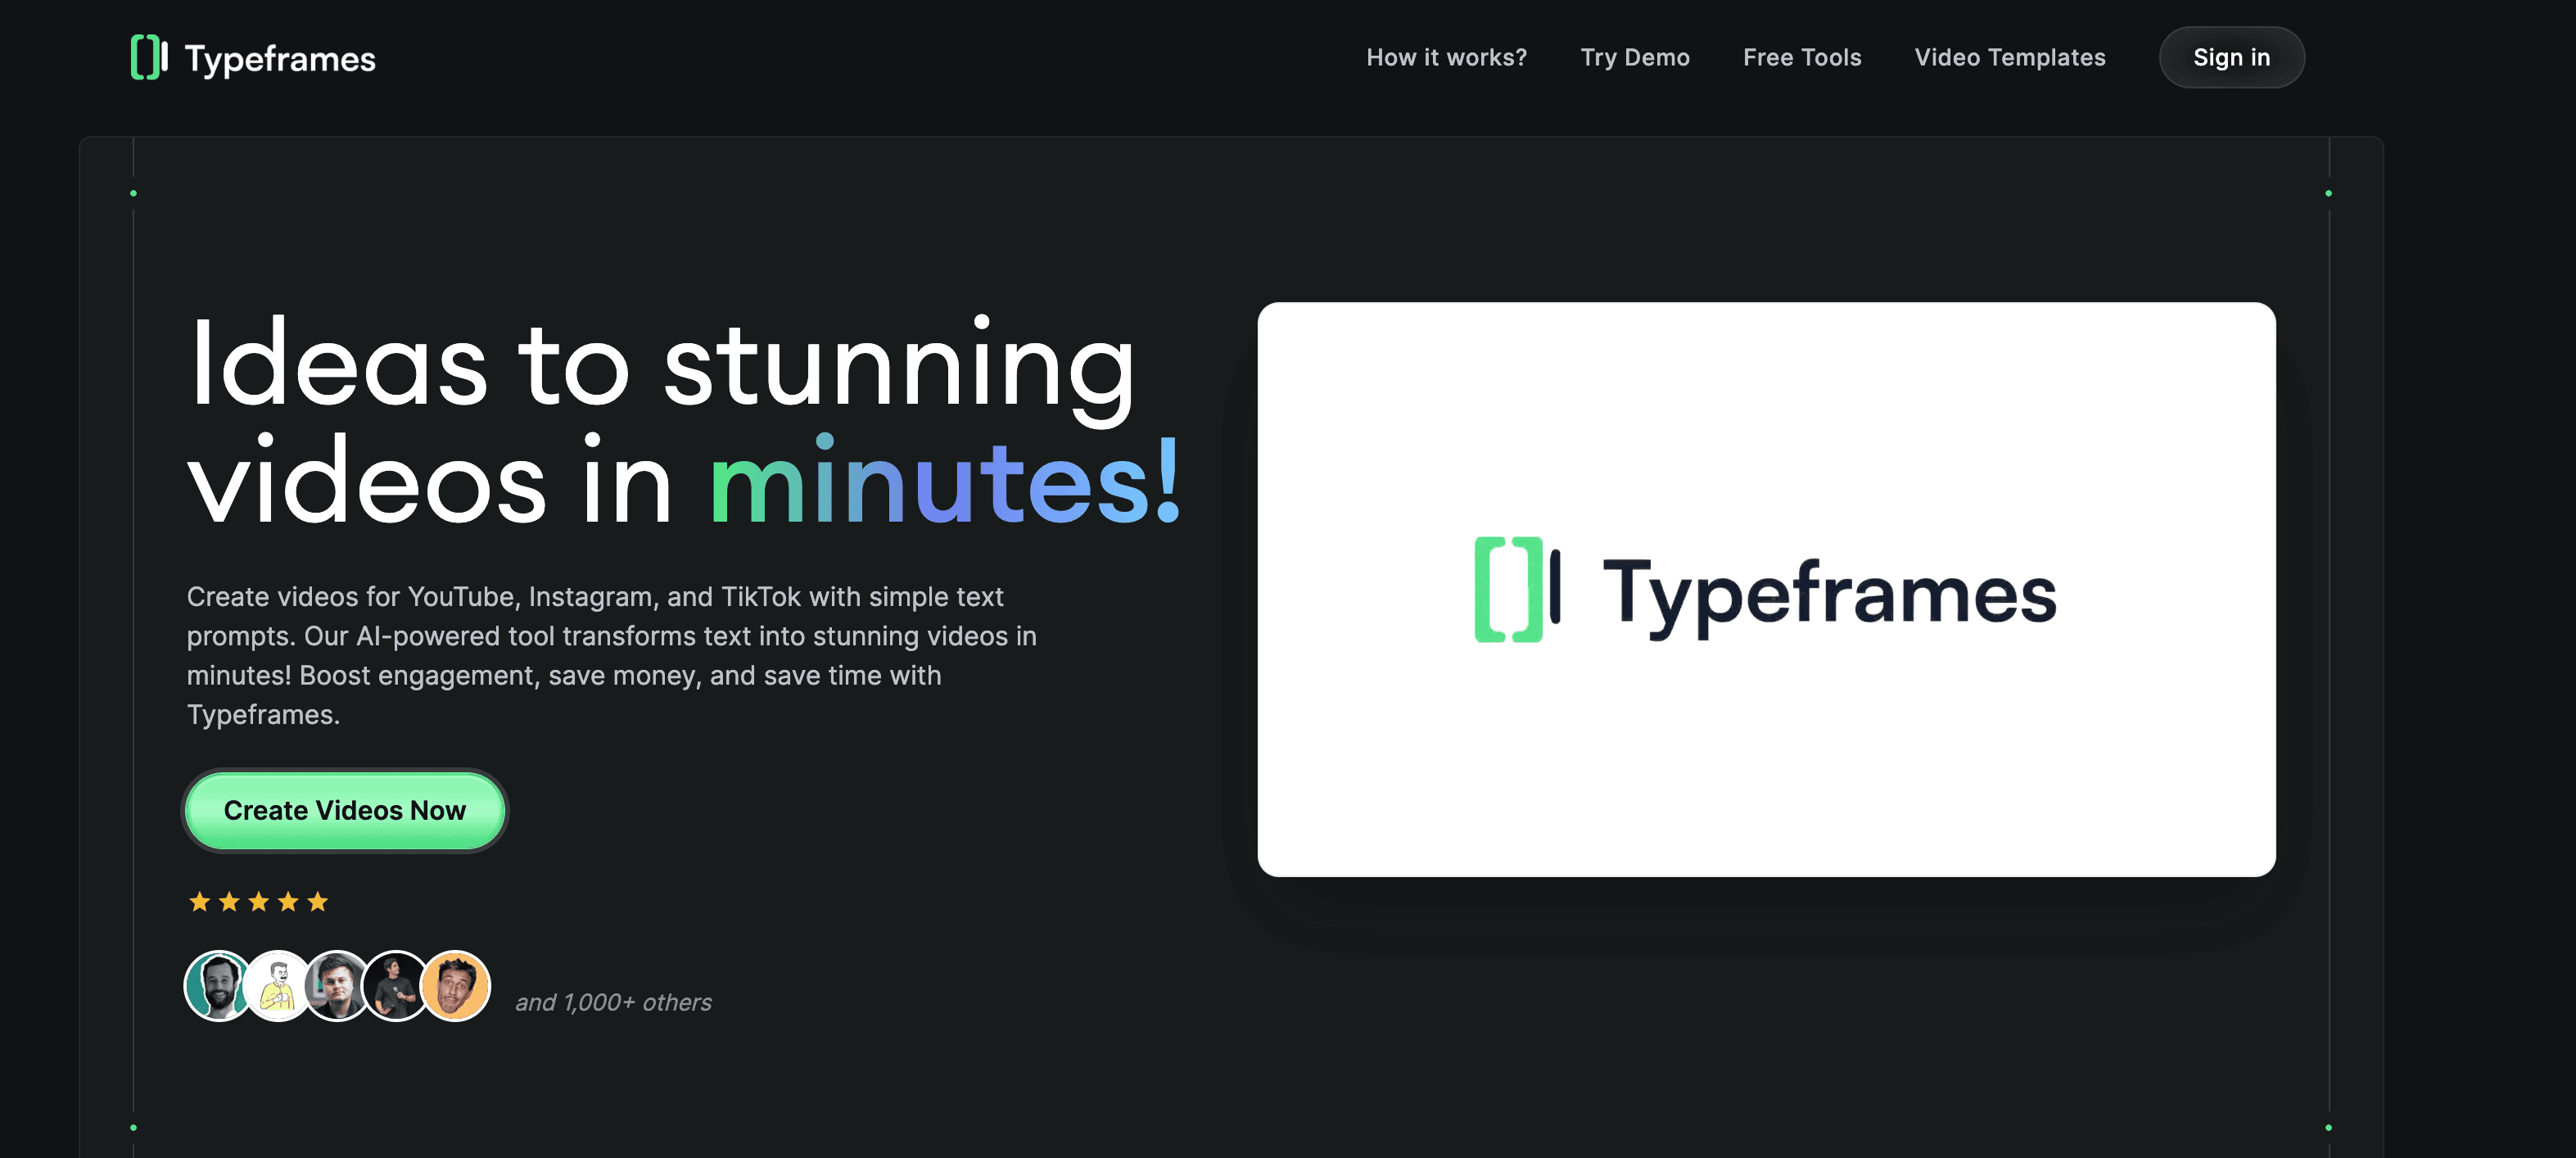This screenshot has width=2576, height=1158.
Task: Open the Free Tools nav link
Action: [1801, 58]
